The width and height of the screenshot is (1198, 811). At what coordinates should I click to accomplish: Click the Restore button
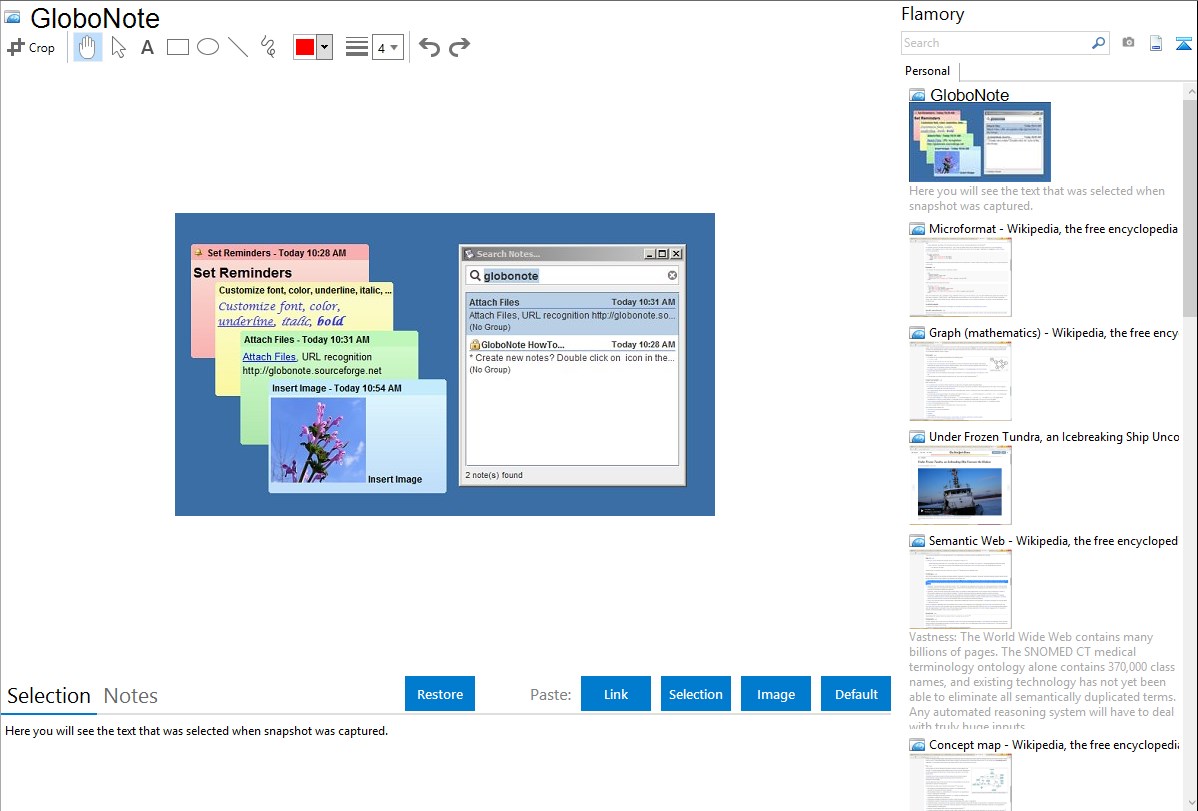coord(440,694)
